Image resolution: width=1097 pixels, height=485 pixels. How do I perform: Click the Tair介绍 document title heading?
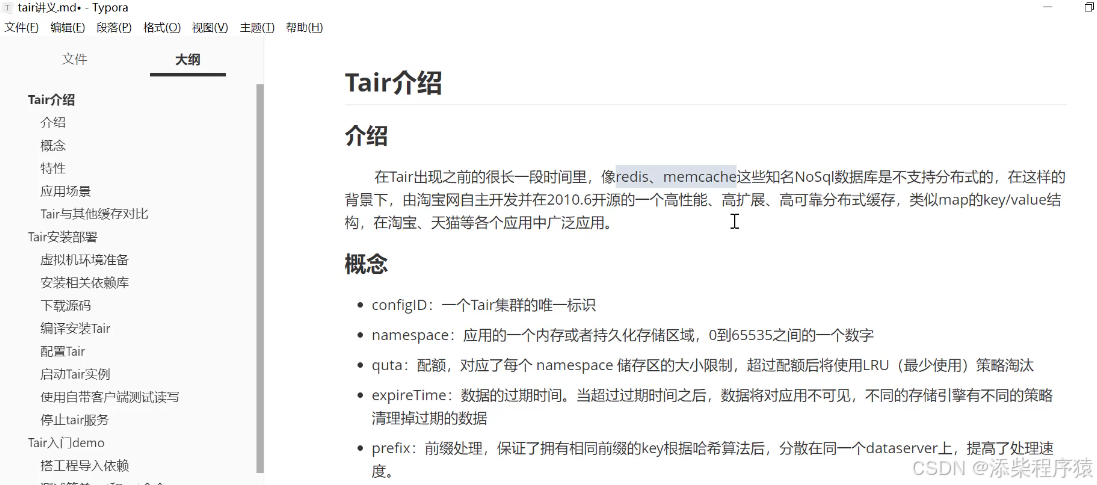(393, 83)
